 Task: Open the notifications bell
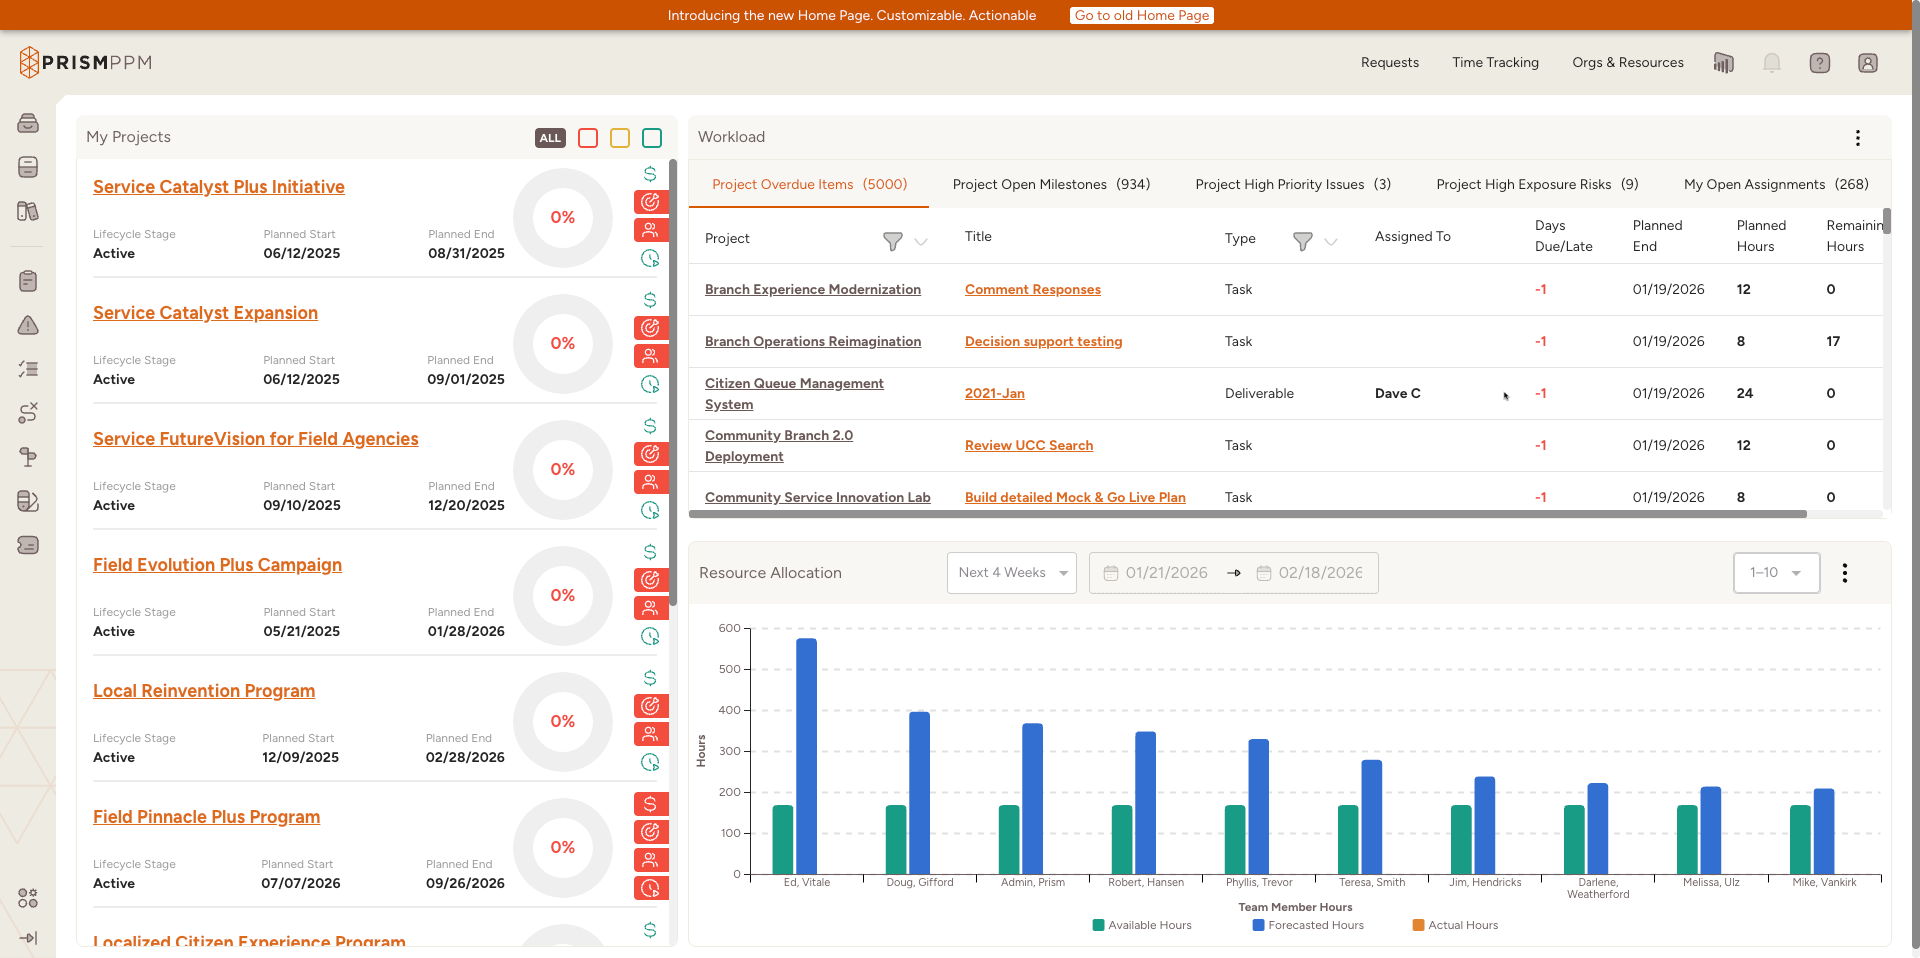coord(1771,62)
